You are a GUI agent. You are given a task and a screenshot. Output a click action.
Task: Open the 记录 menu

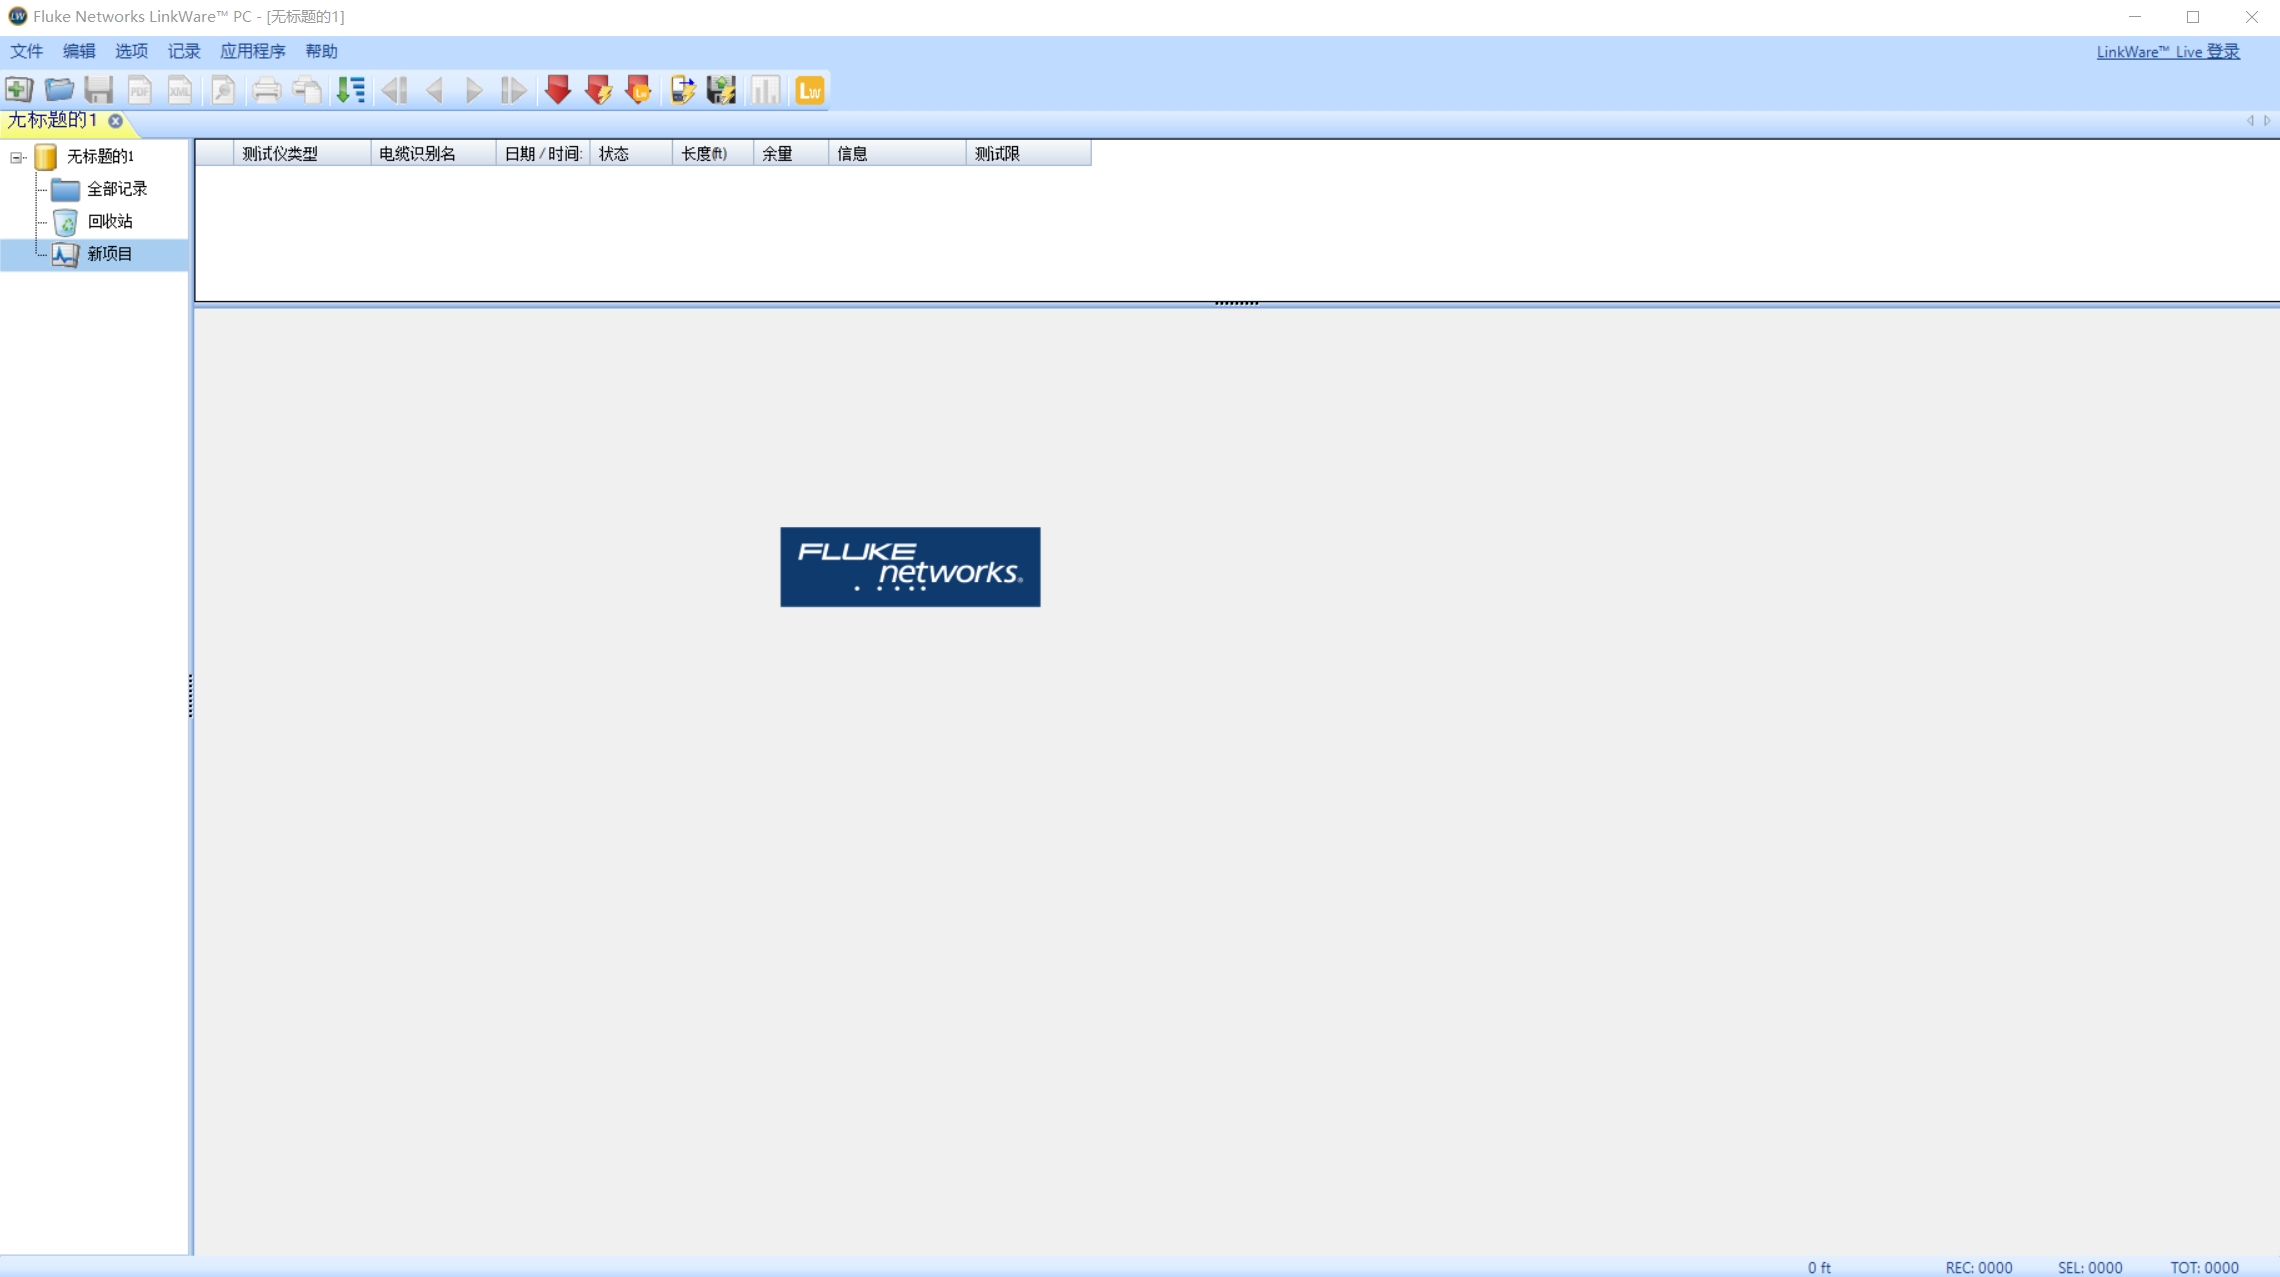(x=184, y=51)
